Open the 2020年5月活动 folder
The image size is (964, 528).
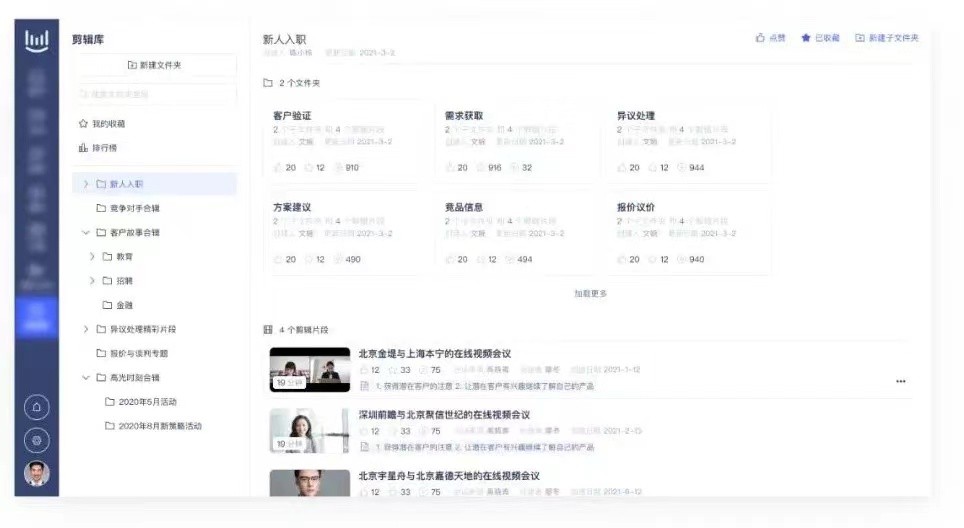(141, 401)
